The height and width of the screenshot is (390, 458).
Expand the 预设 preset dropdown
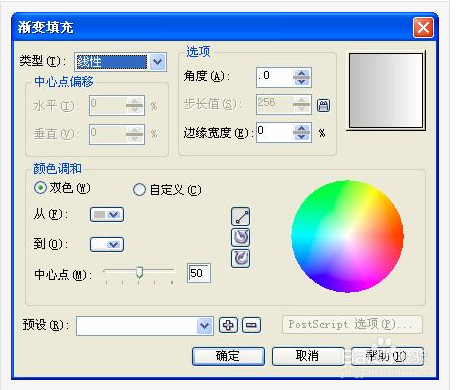pos(204,326)
